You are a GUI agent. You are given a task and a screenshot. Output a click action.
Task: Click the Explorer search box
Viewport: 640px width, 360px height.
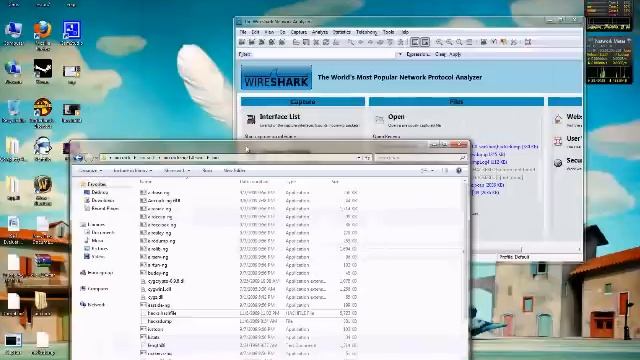pyautogui.click(x=420, y=158)
